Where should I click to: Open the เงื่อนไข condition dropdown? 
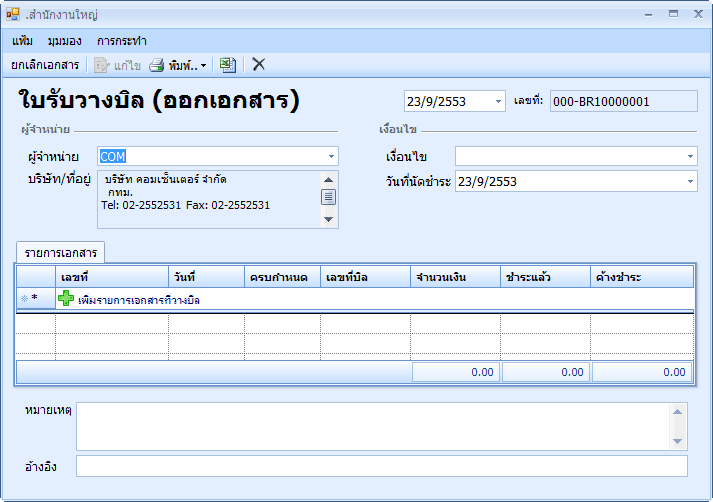pyautogui.click(x=690, y=157)
